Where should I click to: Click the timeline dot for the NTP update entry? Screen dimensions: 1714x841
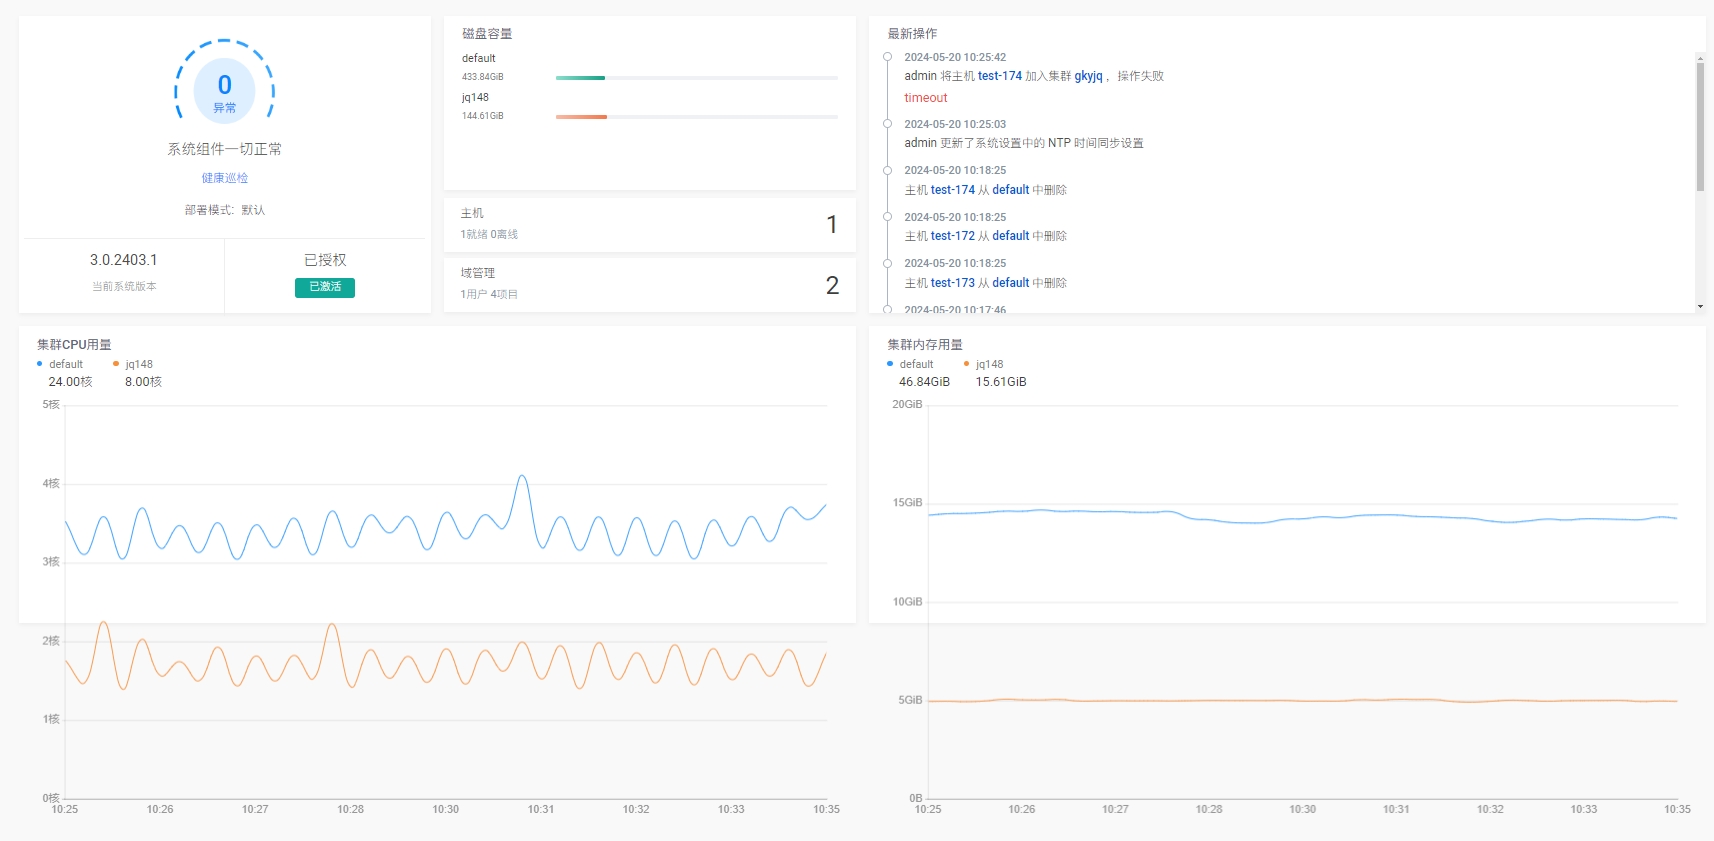pos(887,124)
